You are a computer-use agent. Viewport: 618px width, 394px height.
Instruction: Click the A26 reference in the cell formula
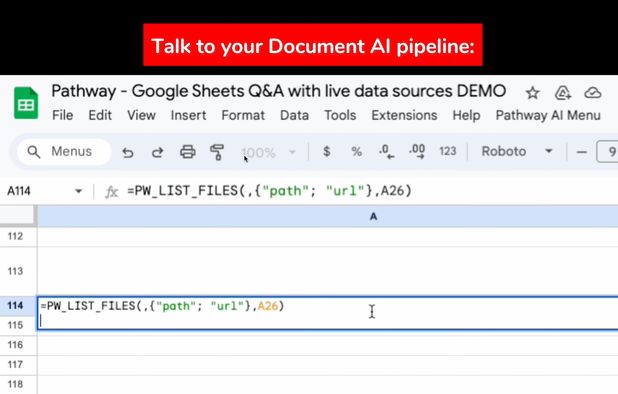tap(268, 306)
